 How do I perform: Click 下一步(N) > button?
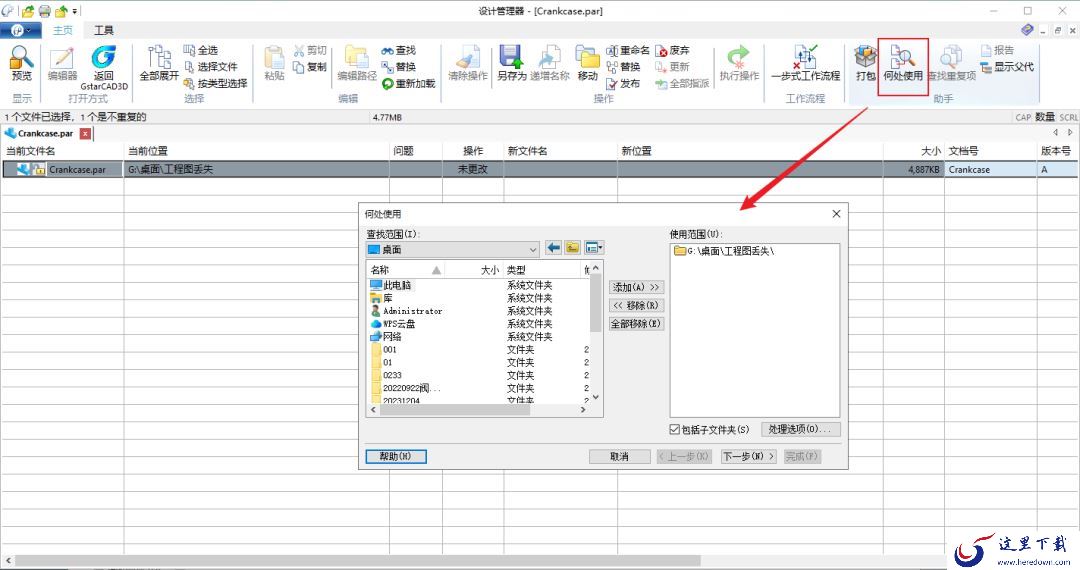(749, 456)
